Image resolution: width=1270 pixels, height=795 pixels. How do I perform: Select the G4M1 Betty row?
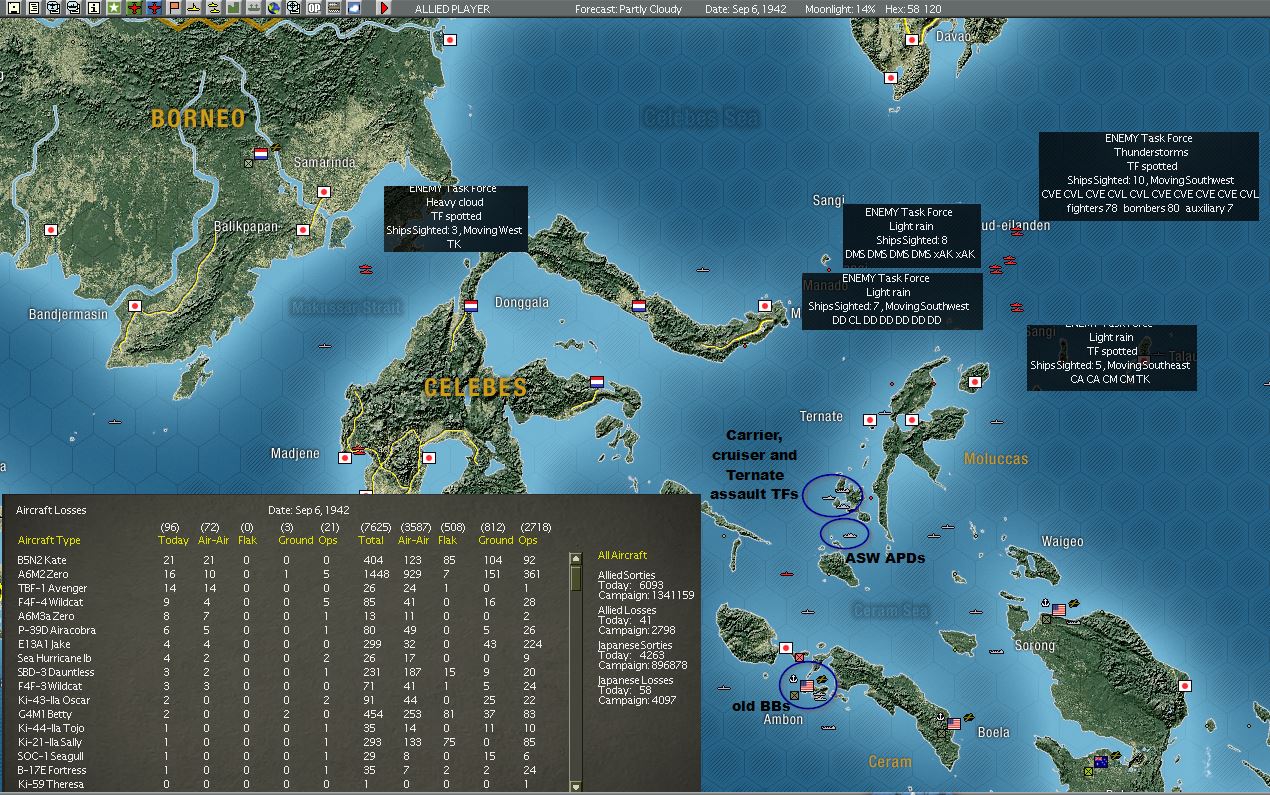coord(290,714)
